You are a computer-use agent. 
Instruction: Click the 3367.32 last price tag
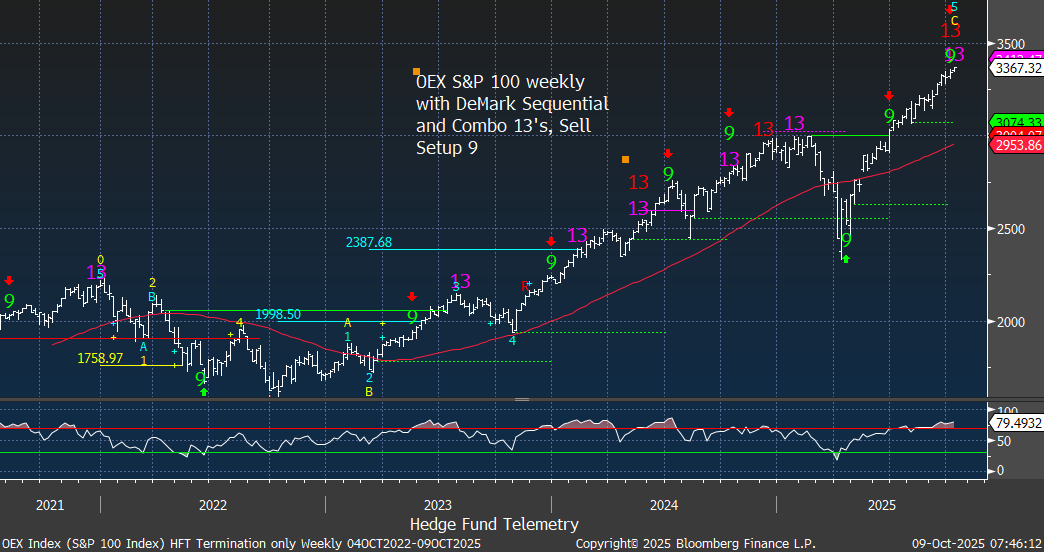pos(1017,69)
